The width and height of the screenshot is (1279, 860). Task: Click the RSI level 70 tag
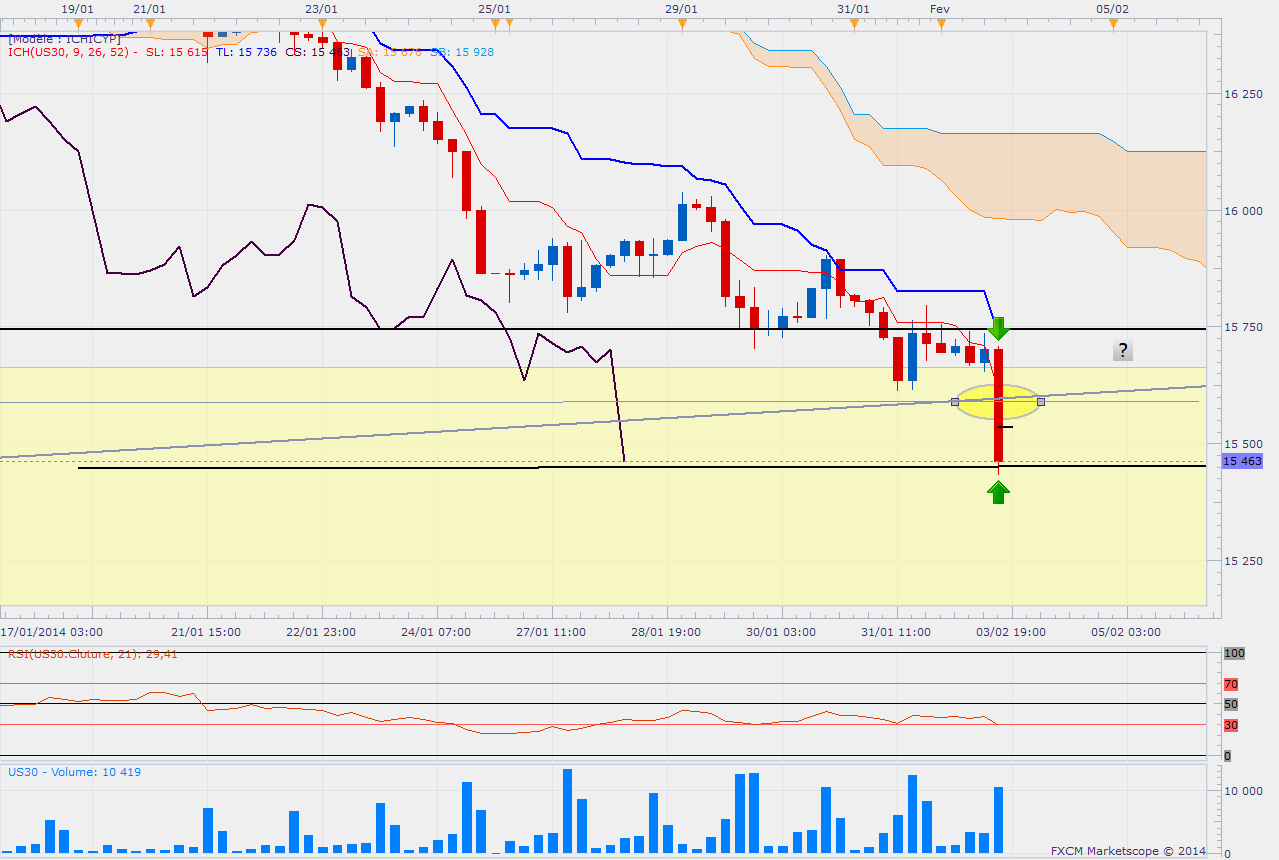coord(1231,684)
